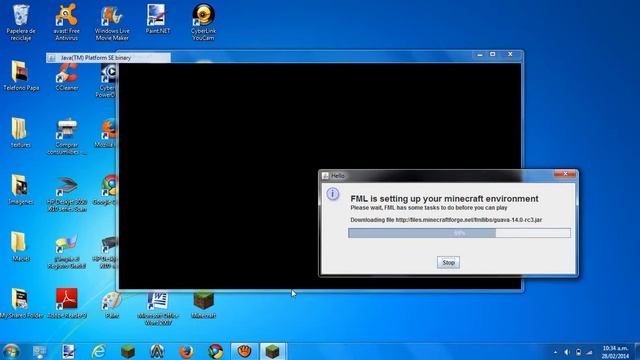Viewport: 640px width, 360px height.
Task: Minimize the Java Platform SE binary window
Action: click(480, 54)
